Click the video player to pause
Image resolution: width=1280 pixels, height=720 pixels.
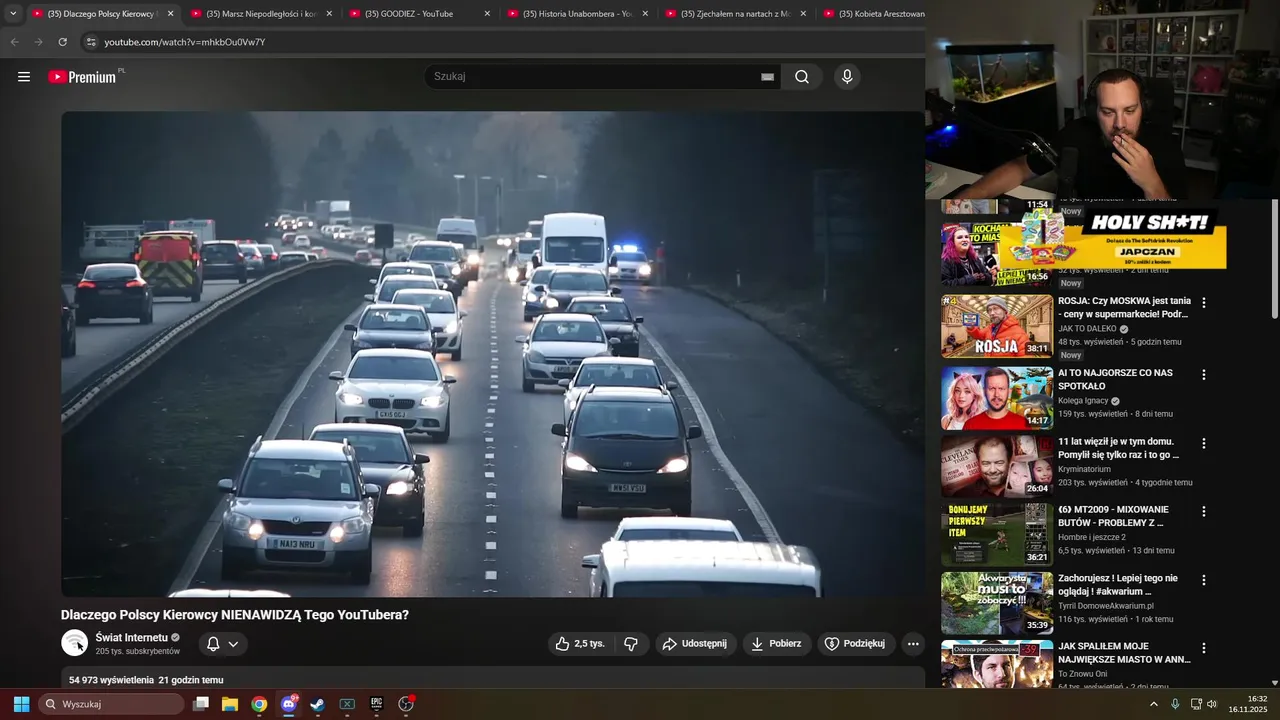pos(493,354)
